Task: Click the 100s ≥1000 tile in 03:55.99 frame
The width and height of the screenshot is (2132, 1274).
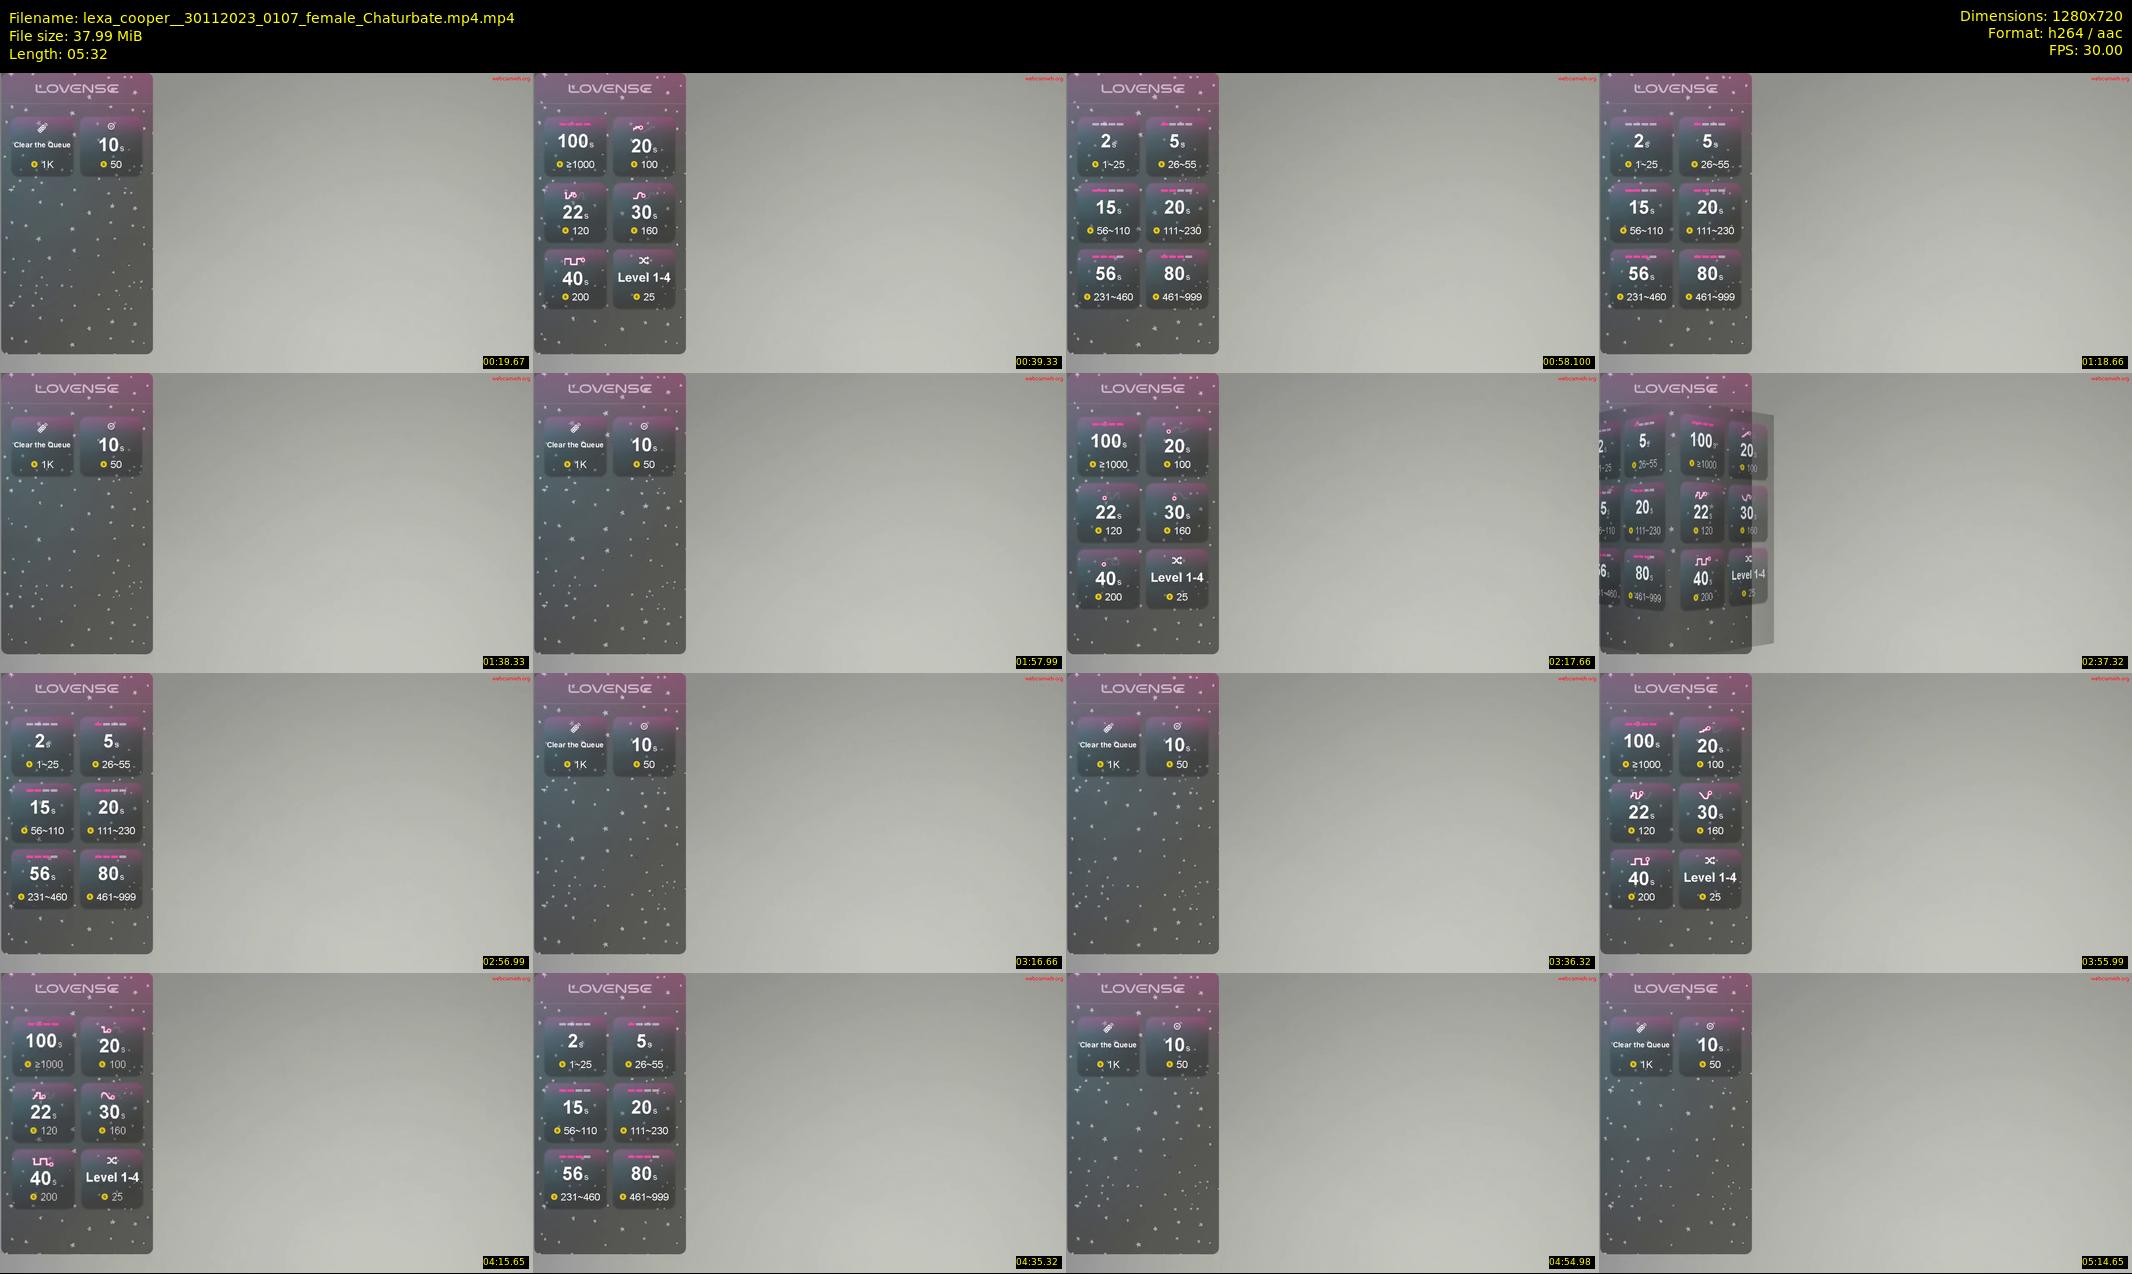Action: tap(1641, 746)
